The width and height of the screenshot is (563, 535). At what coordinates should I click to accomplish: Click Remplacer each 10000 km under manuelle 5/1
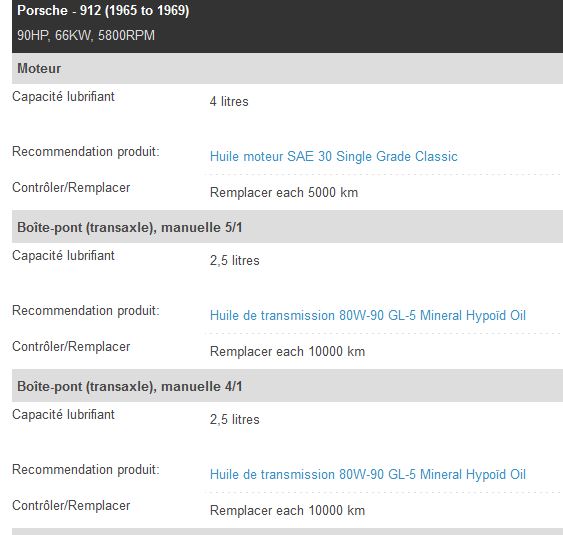[287, 352]
